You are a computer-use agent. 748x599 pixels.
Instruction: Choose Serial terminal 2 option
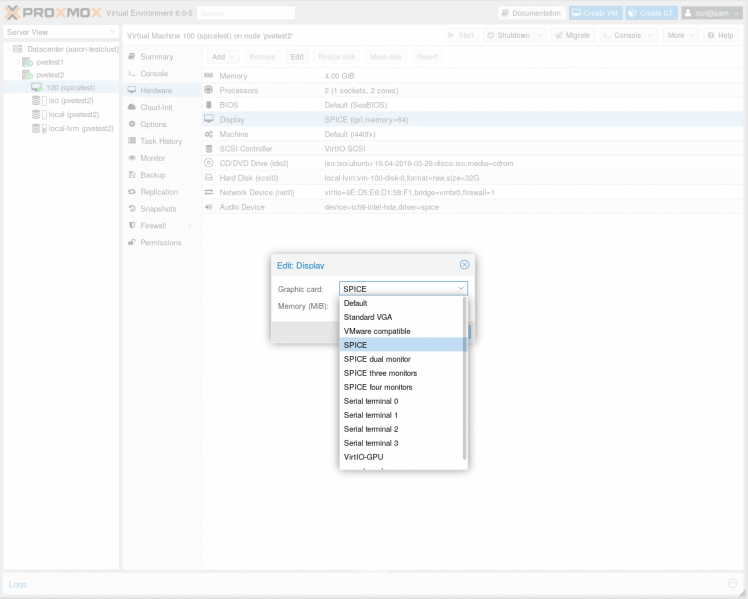402,429
